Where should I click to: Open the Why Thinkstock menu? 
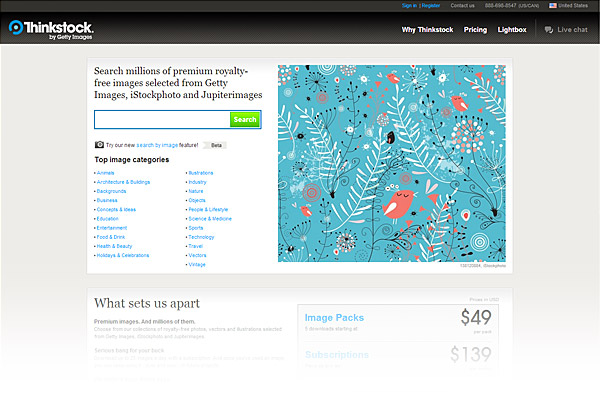[x=428, y=30]
